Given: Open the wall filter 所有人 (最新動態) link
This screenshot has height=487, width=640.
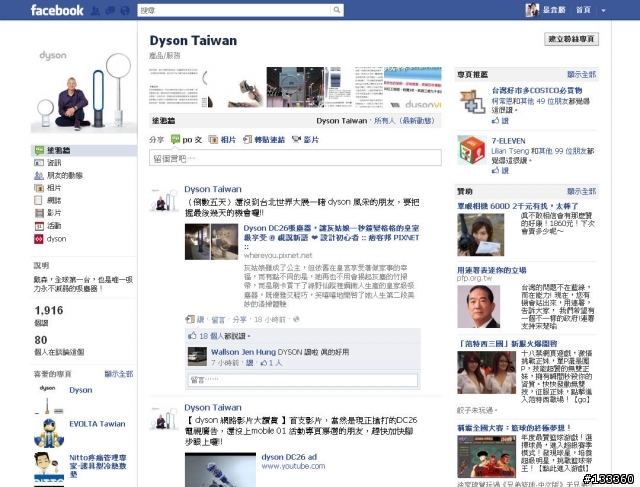Looking at the screenshot, I should [x=404, y=121].
